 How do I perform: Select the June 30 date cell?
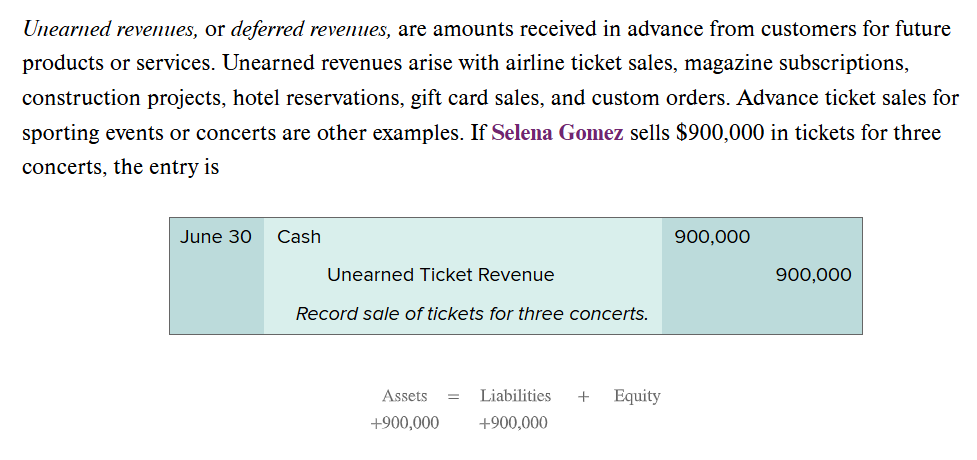point(216,237)
